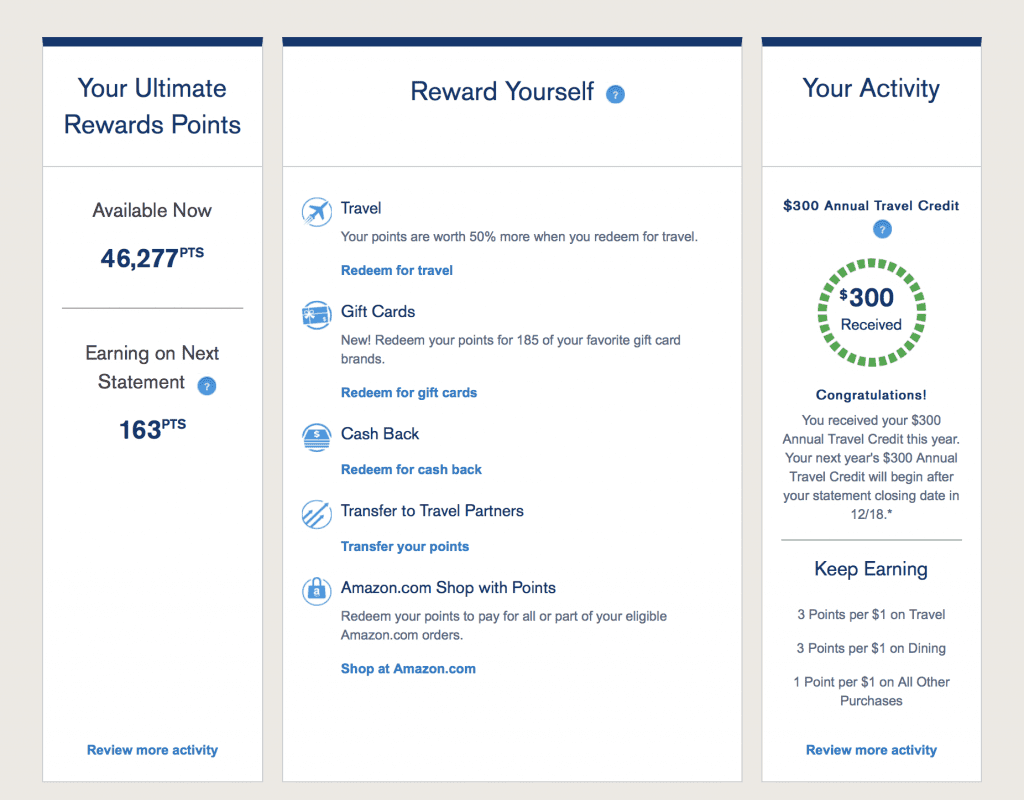This screenshot has width=1024, height=800.
Task: Review more activity in Your Activity panel
Action: (871, 750)
